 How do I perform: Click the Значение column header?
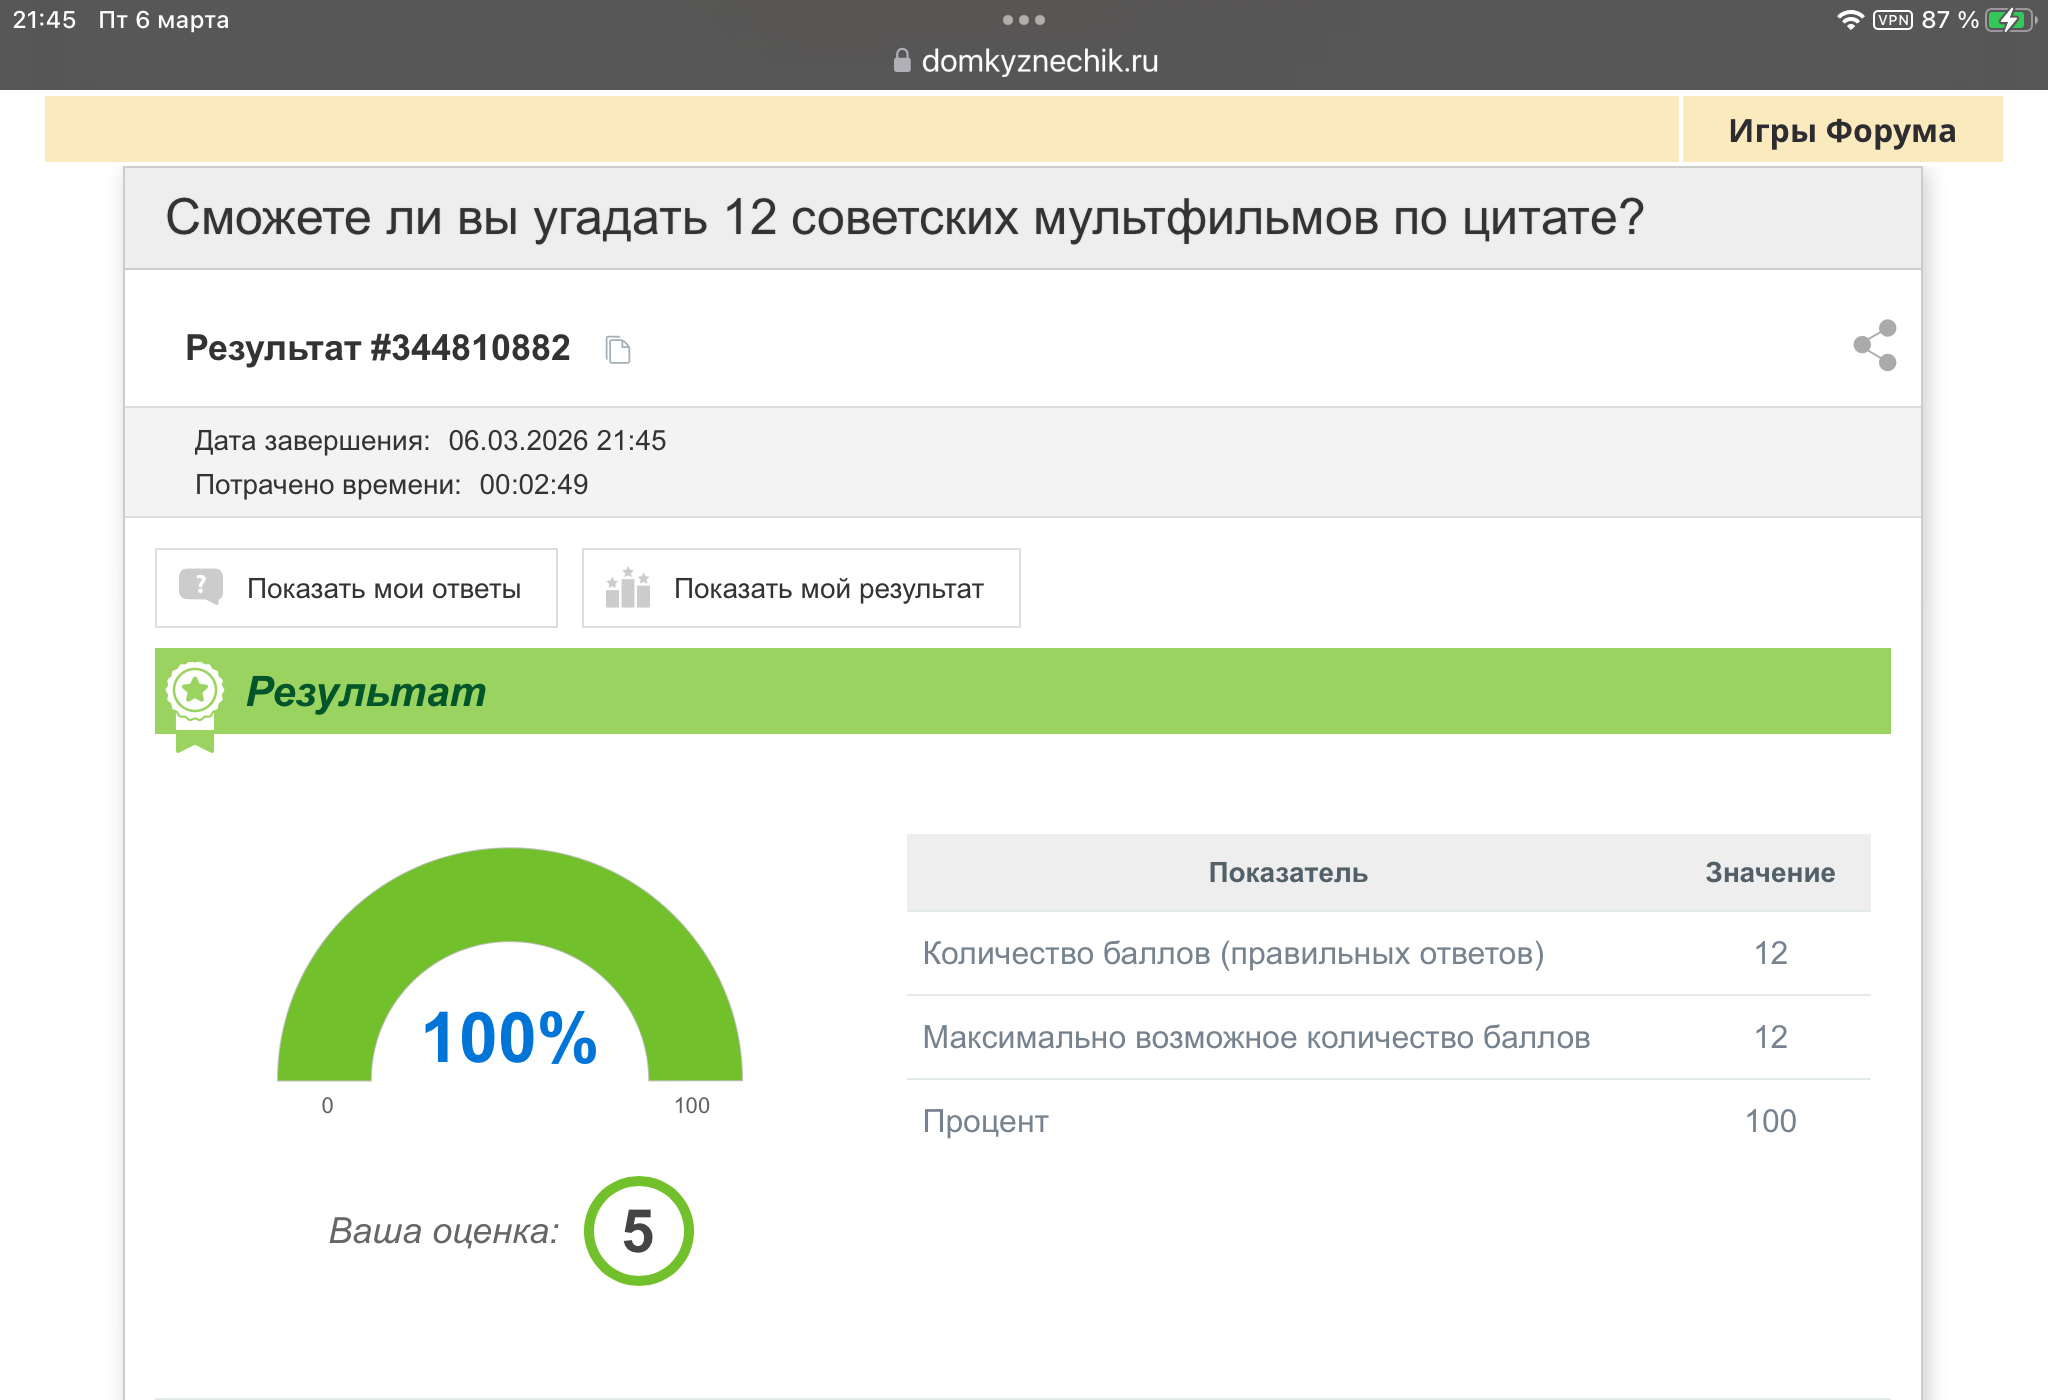[x=1769, y=872]
